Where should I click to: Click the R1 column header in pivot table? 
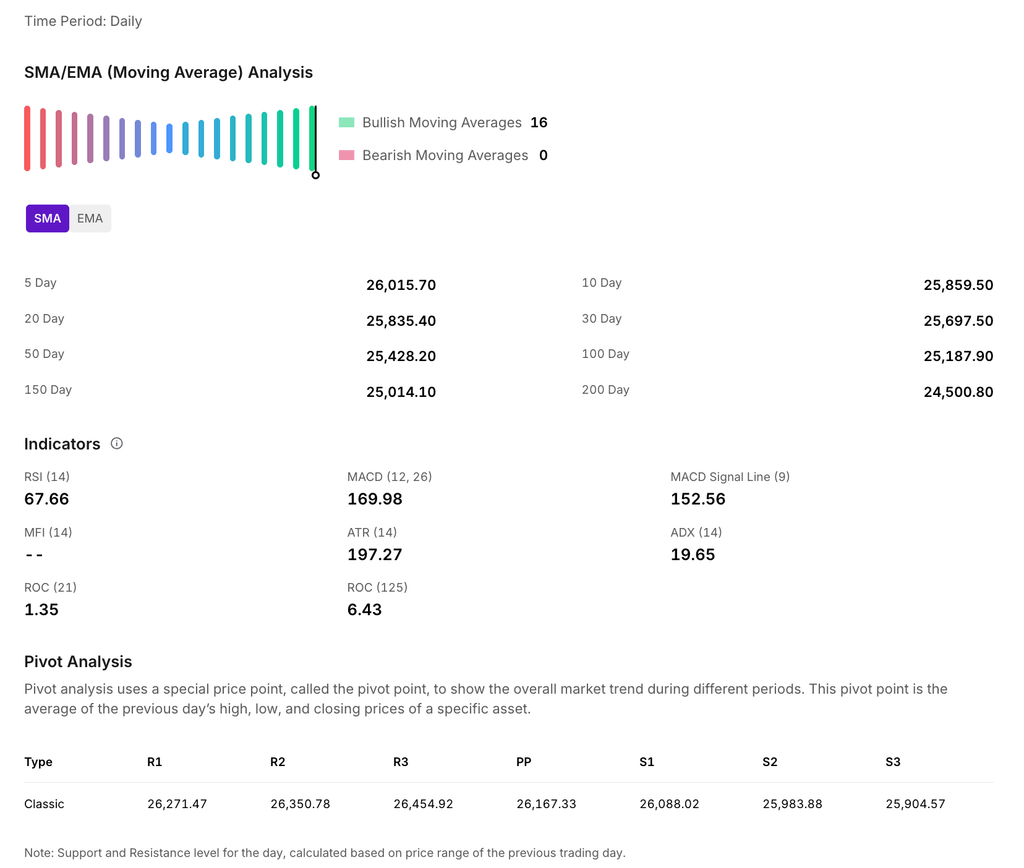point(155,762)
